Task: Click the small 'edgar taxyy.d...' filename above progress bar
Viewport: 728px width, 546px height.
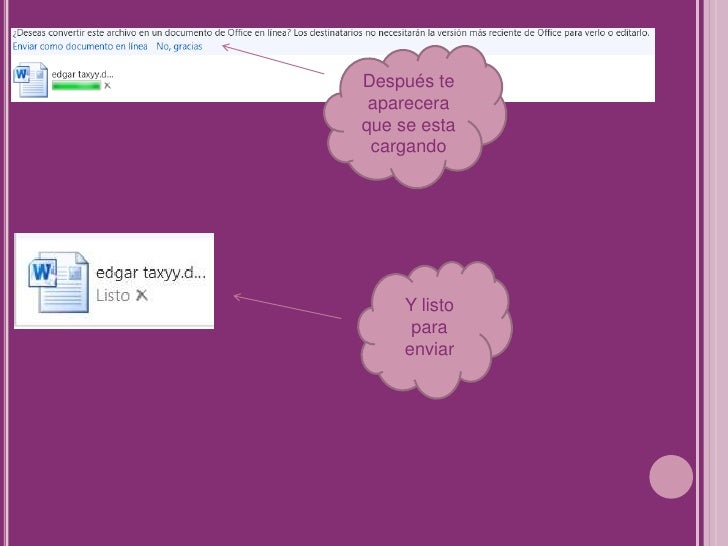Action: pos(83,74)
